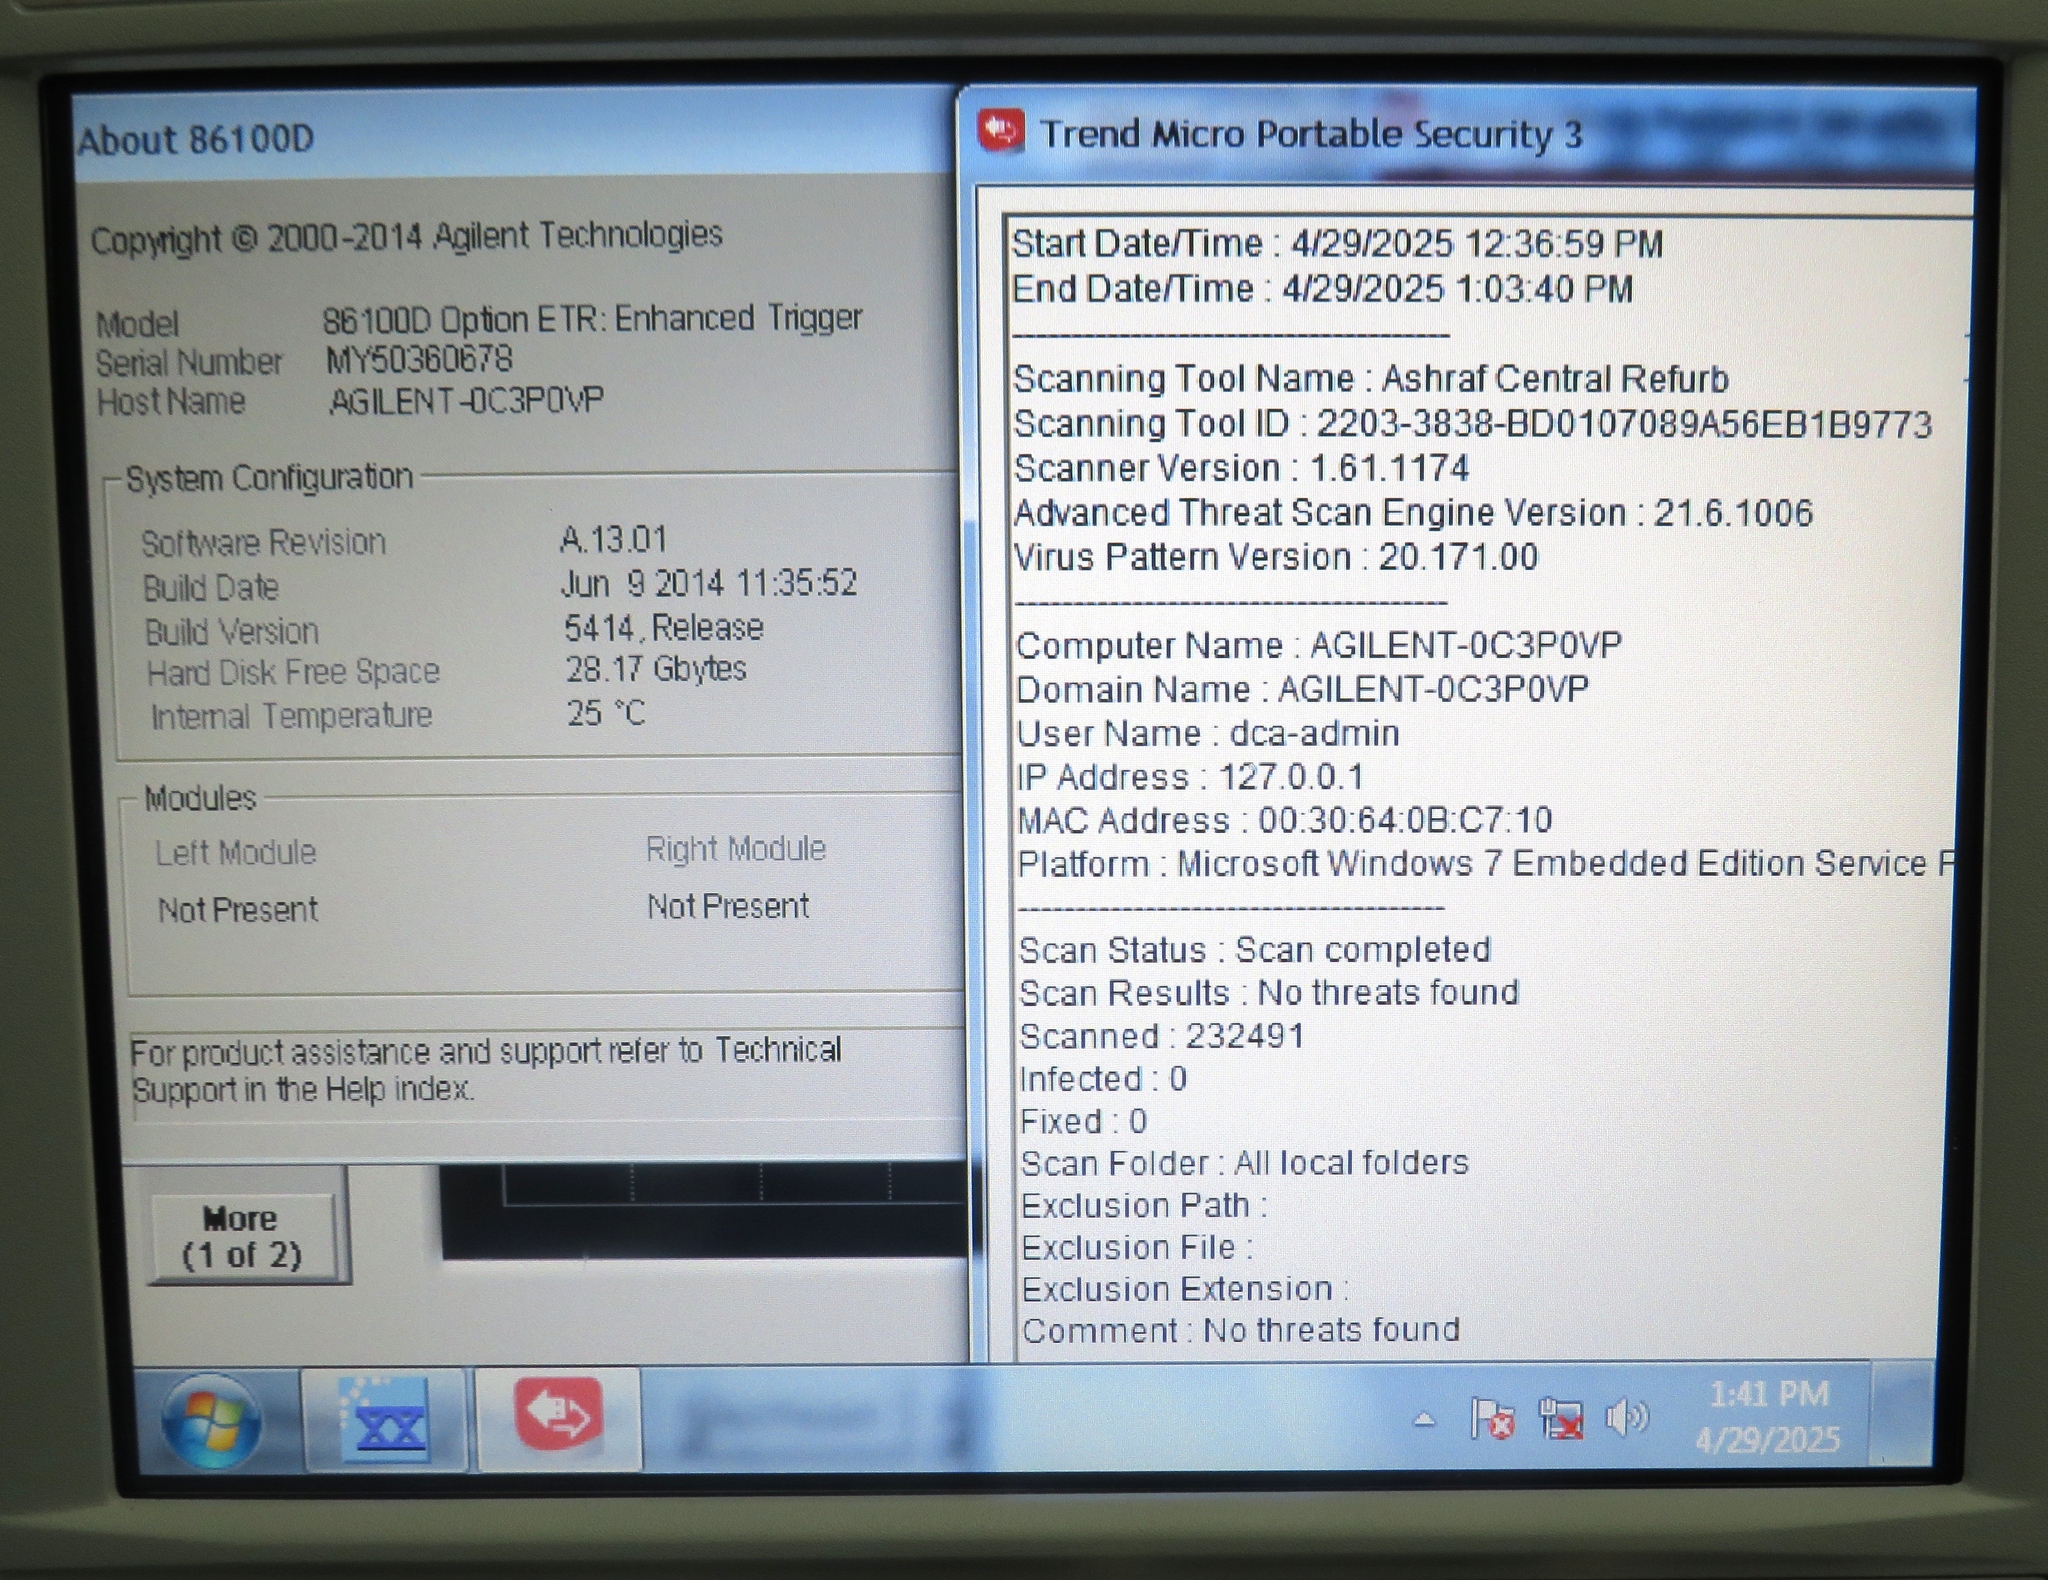The image size is (2048, 1580).
Task: Select Scanned 232491 line
Action: tap(1162, 1035)
